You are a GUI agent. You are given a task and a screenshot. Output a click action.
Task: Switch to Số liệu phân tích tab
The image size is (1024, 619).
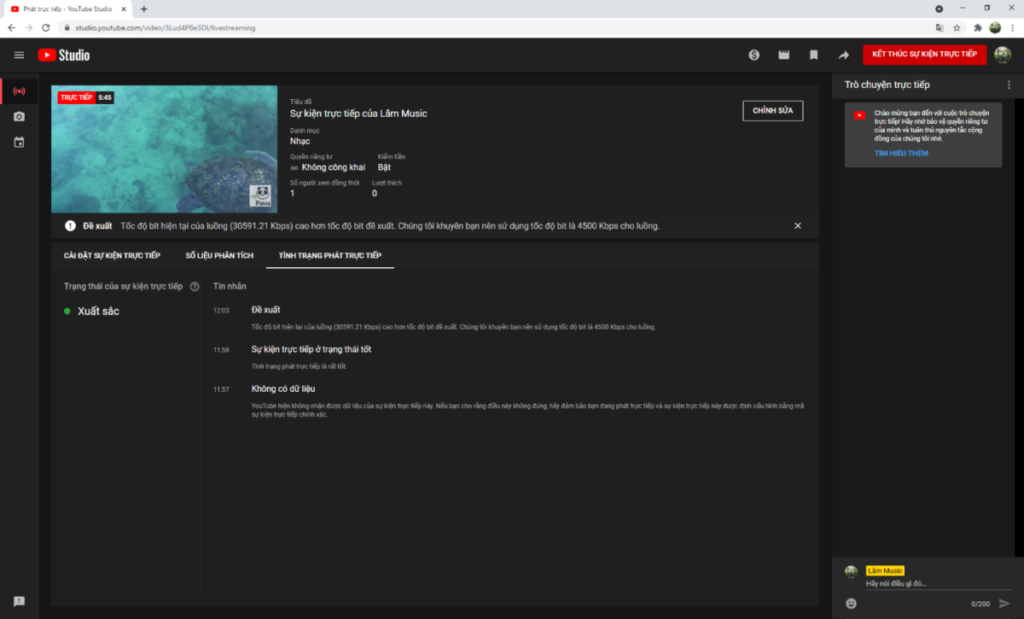point(219,256)
